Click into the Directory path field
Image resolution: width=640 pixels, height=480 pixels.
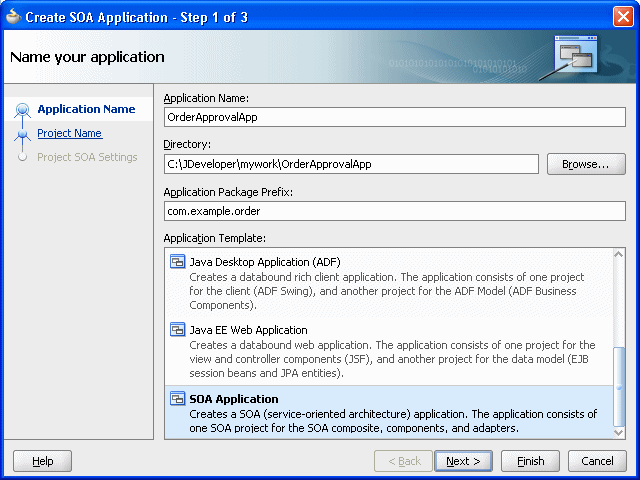tap(351, 164)
